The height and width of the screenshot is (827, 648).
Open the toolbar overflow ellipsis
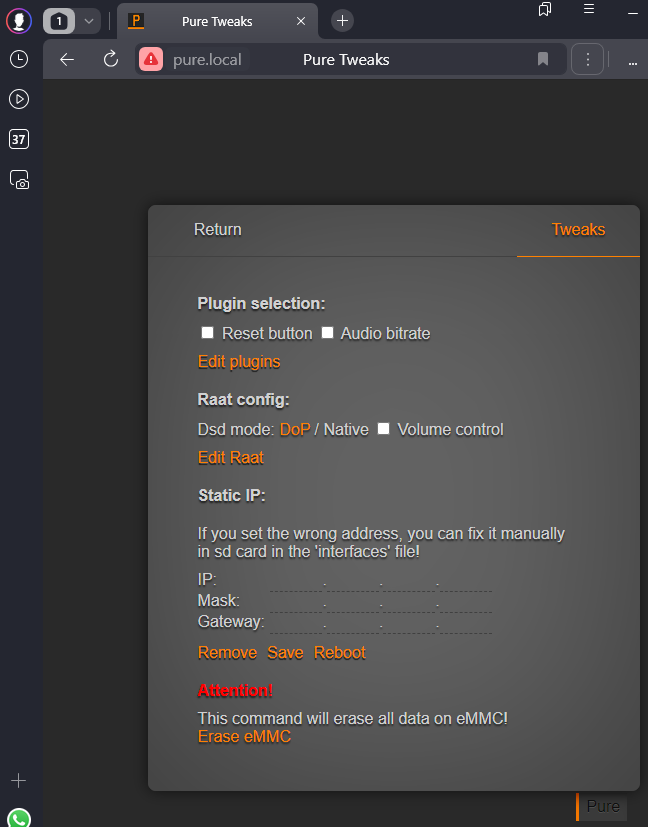pos(633,62)
